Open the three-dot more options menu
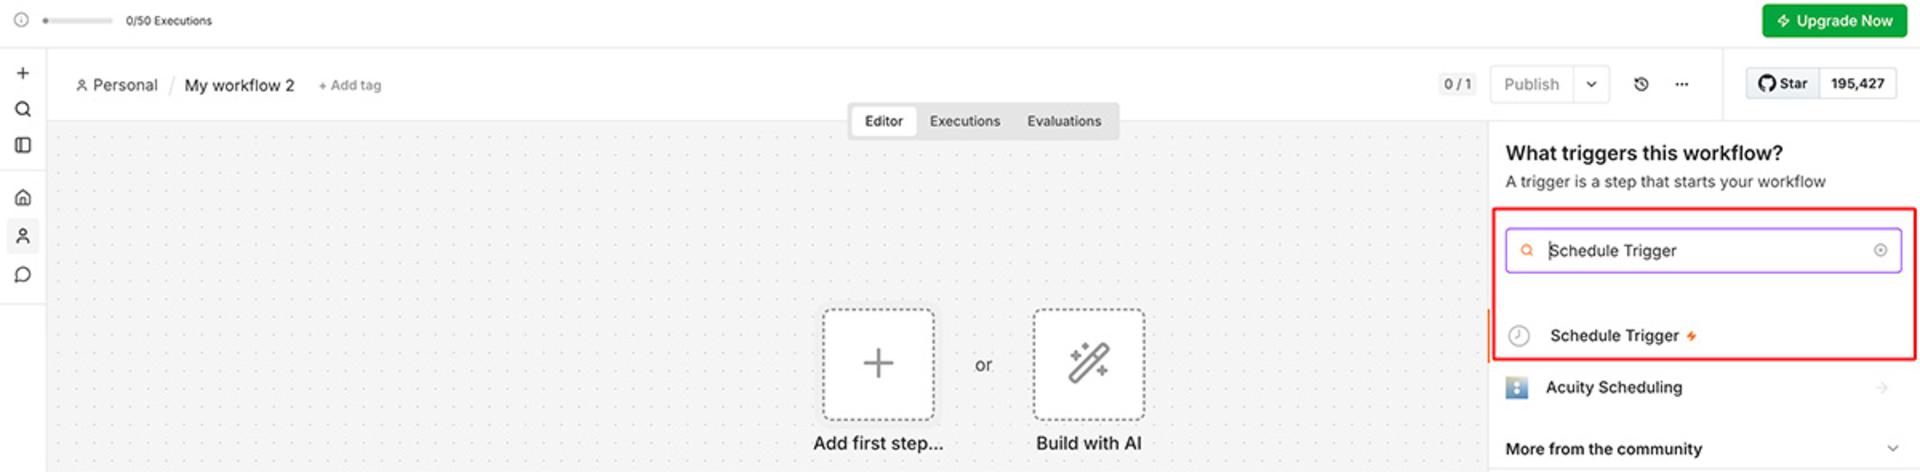The height and width of the screenshot is (472, 1920). pyautogui.click(x=1682, y=84)
